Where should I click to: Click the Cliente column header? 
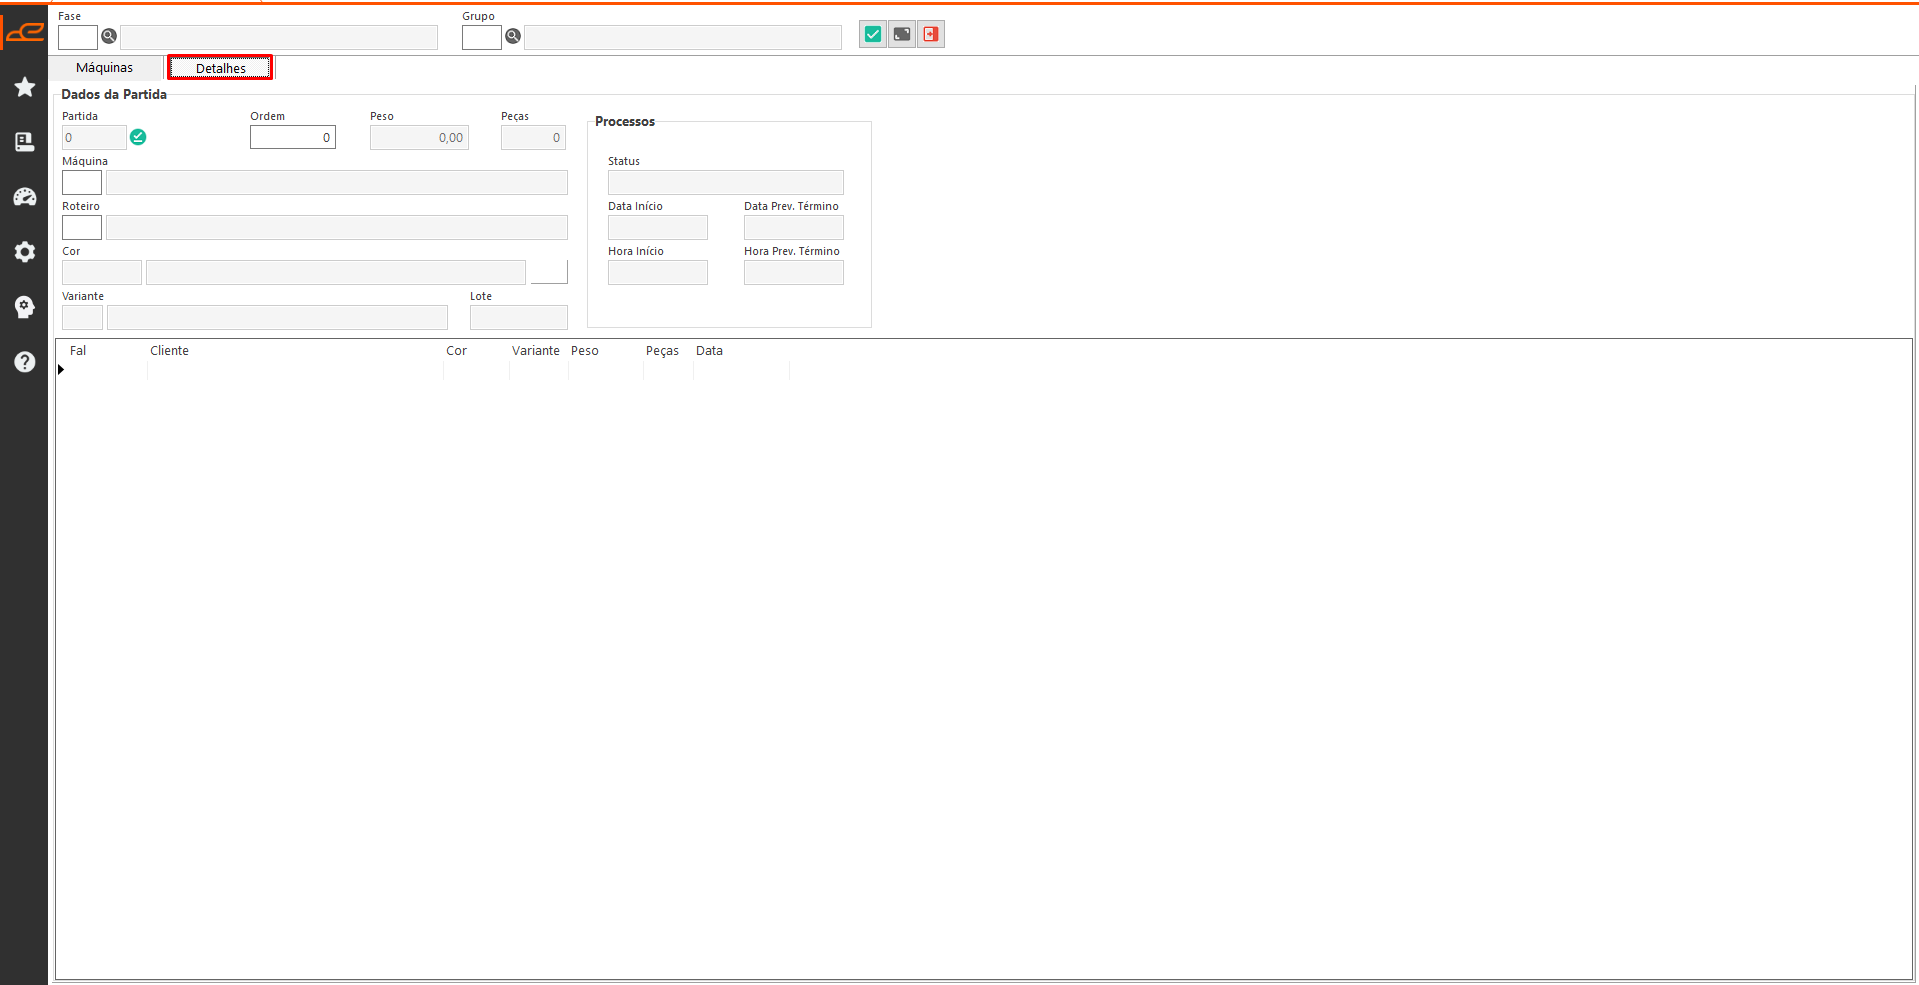point(170,351)
